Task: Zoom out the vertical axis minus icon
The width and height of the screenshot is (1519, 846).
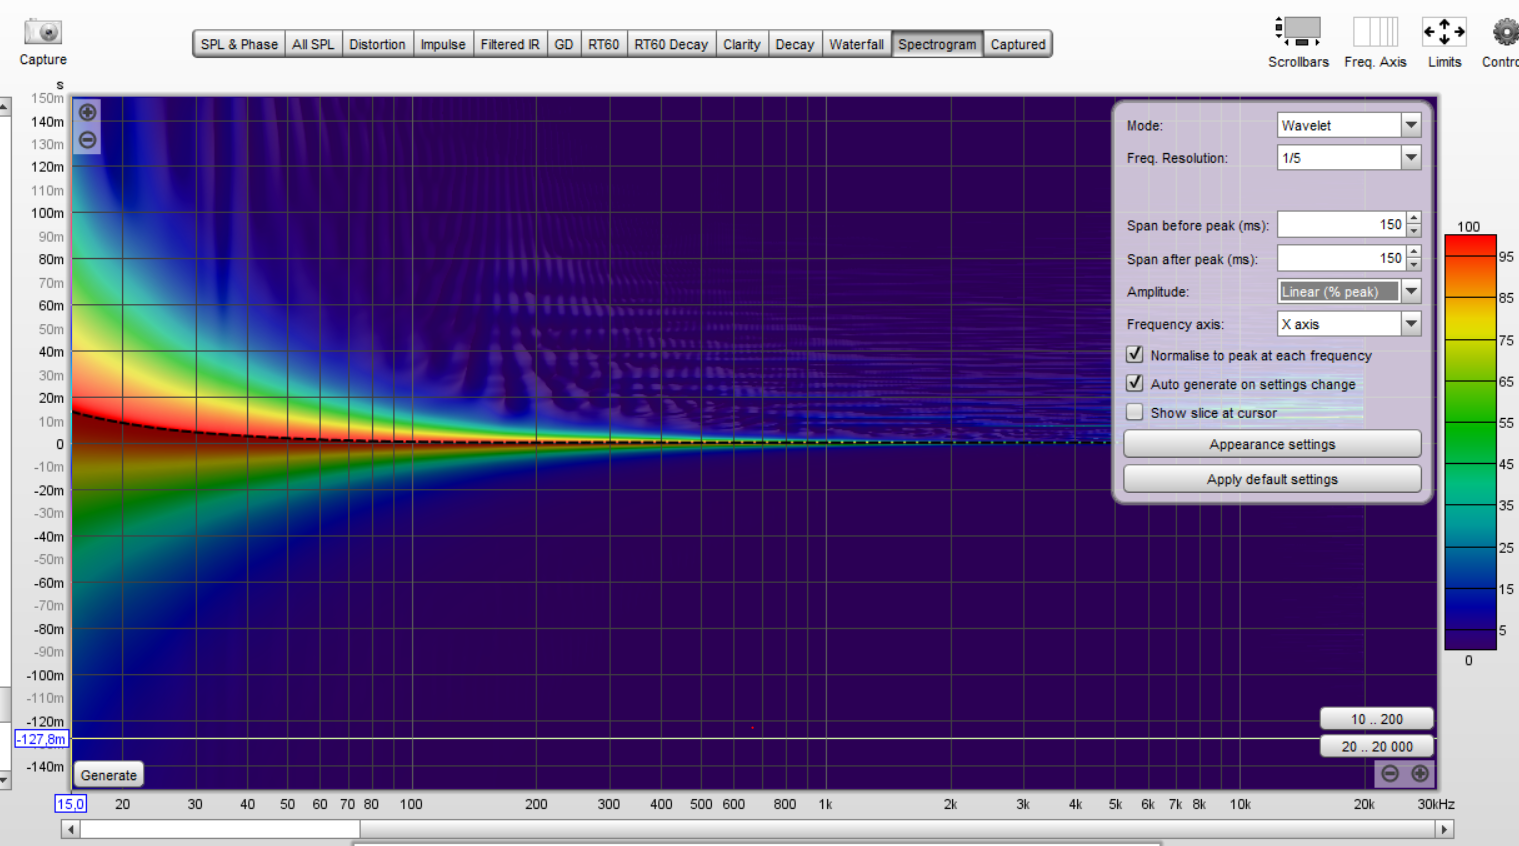Action: pyautogui.click(x=88, y=140)
